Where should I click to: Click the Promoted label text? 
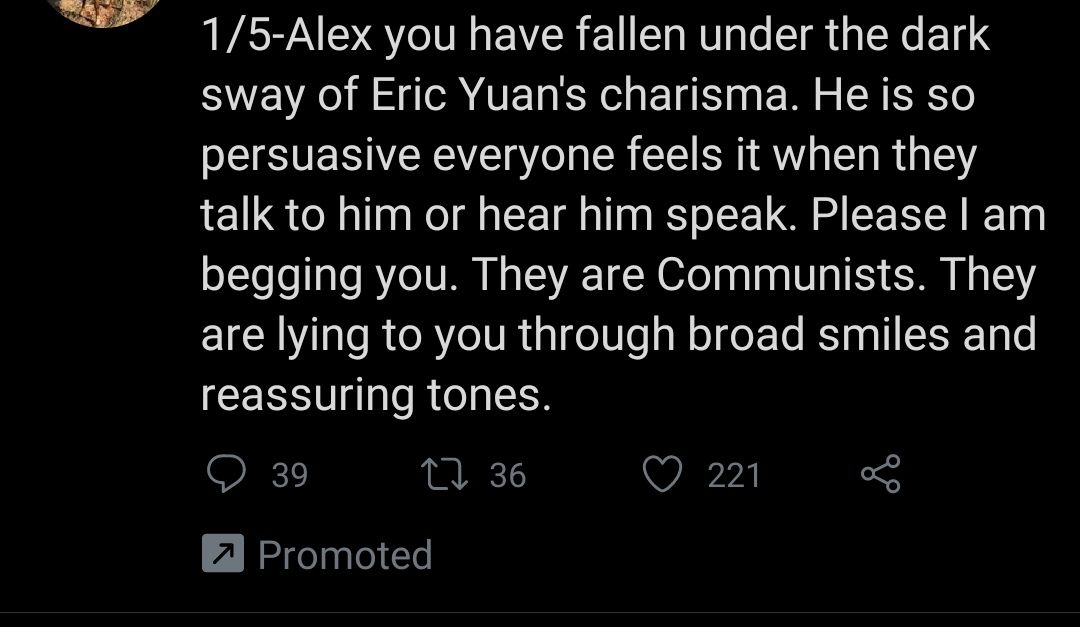coord(345,555)
